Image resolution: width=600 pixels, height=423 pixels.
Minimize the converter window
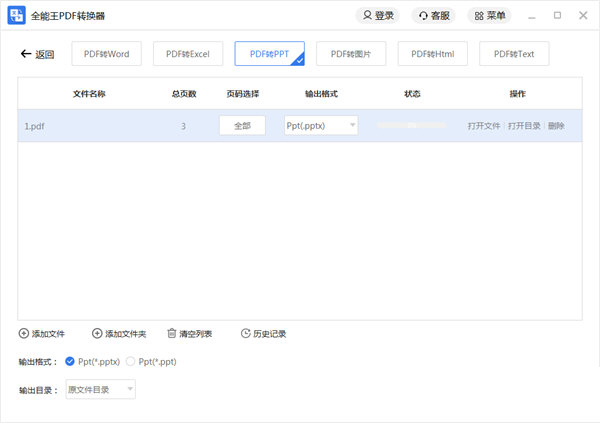[532, 16]
